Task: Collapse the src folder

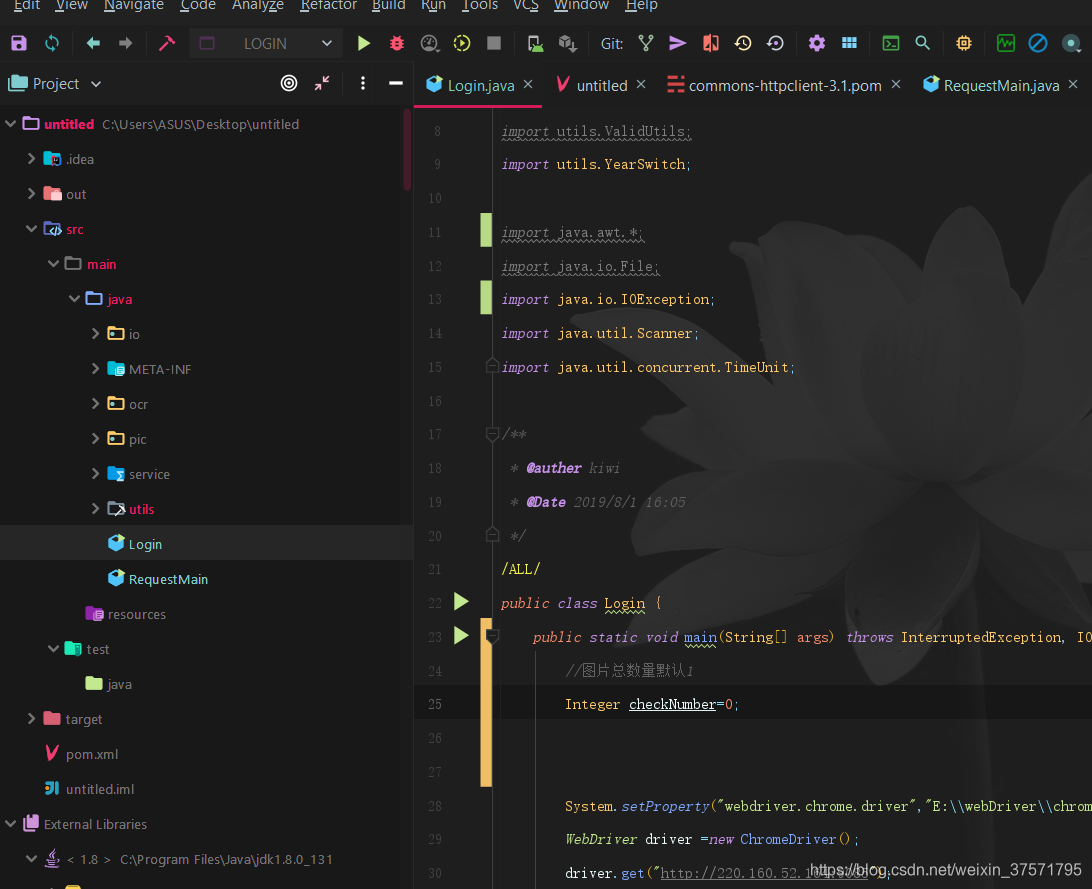Action: (x=31, y=228)
